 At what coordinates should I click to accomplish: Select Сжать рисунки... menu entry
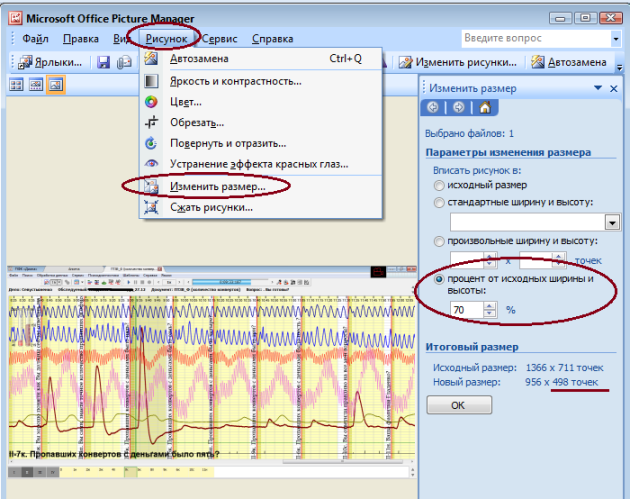pyautogui.click(x=260, y=207)
